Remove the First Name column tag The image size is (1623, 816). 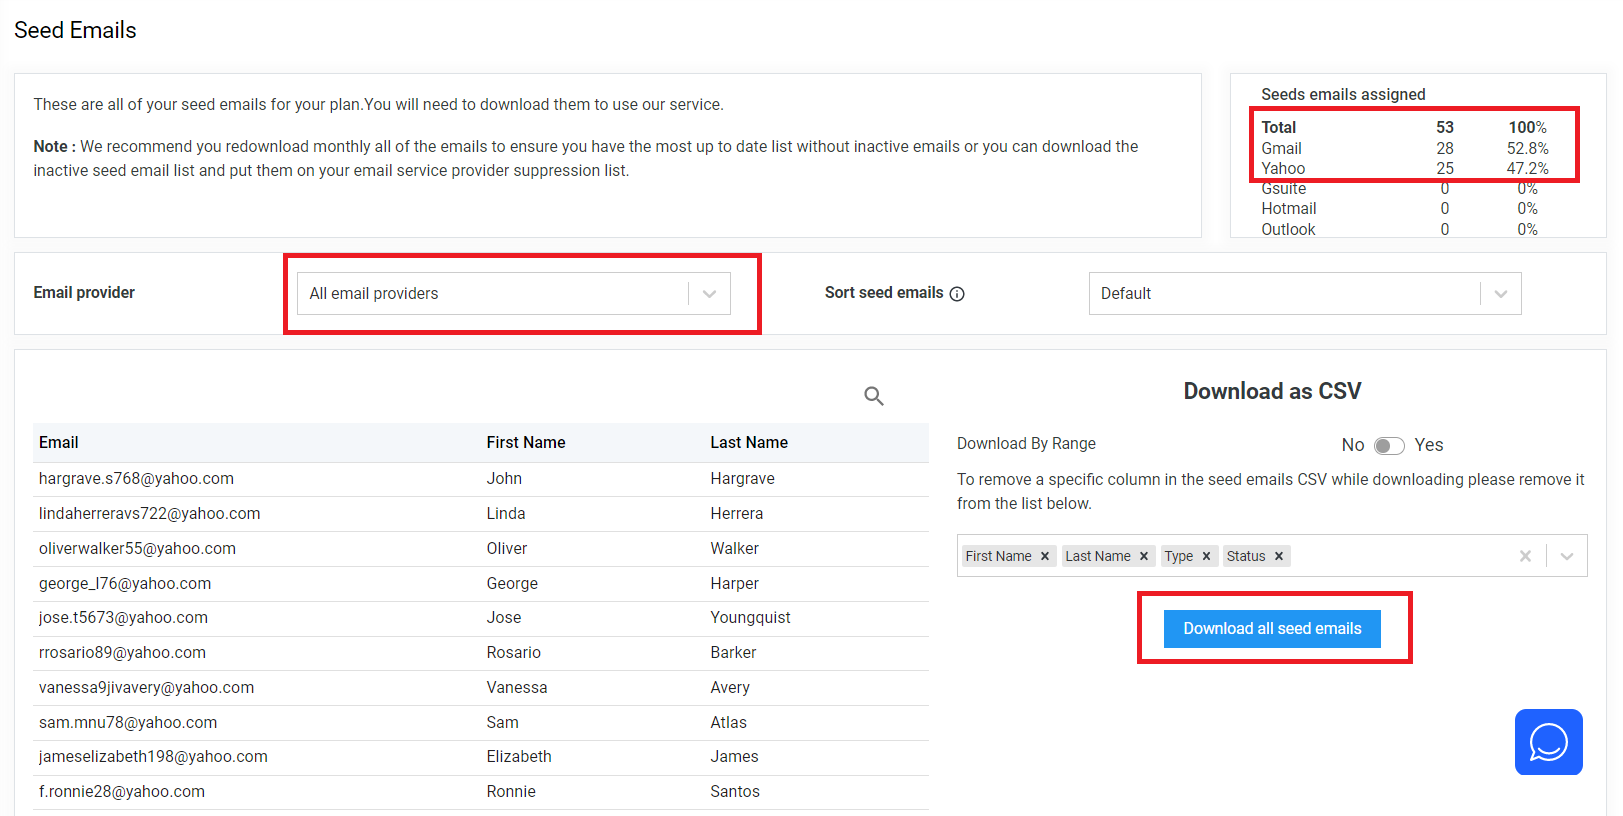(x=1045, y=556)
